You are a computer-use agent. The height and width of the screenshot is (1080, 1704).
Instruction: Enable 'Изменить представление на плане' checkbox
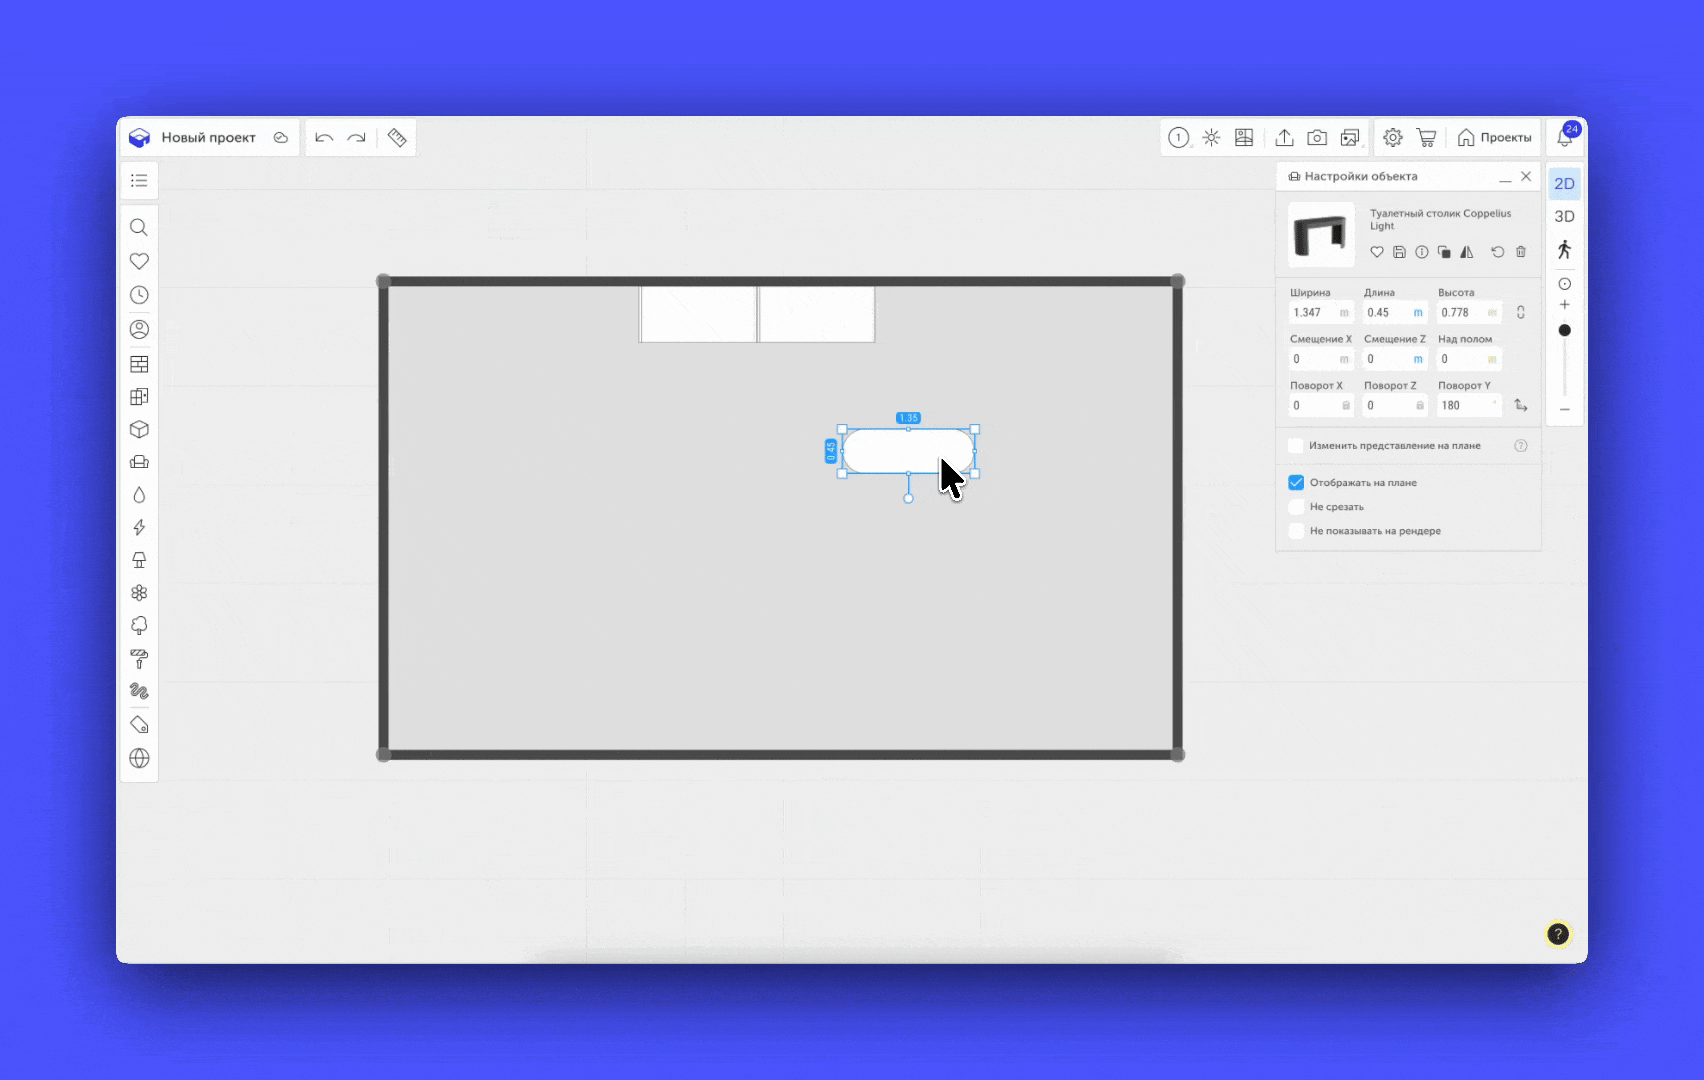[1296, 446]
